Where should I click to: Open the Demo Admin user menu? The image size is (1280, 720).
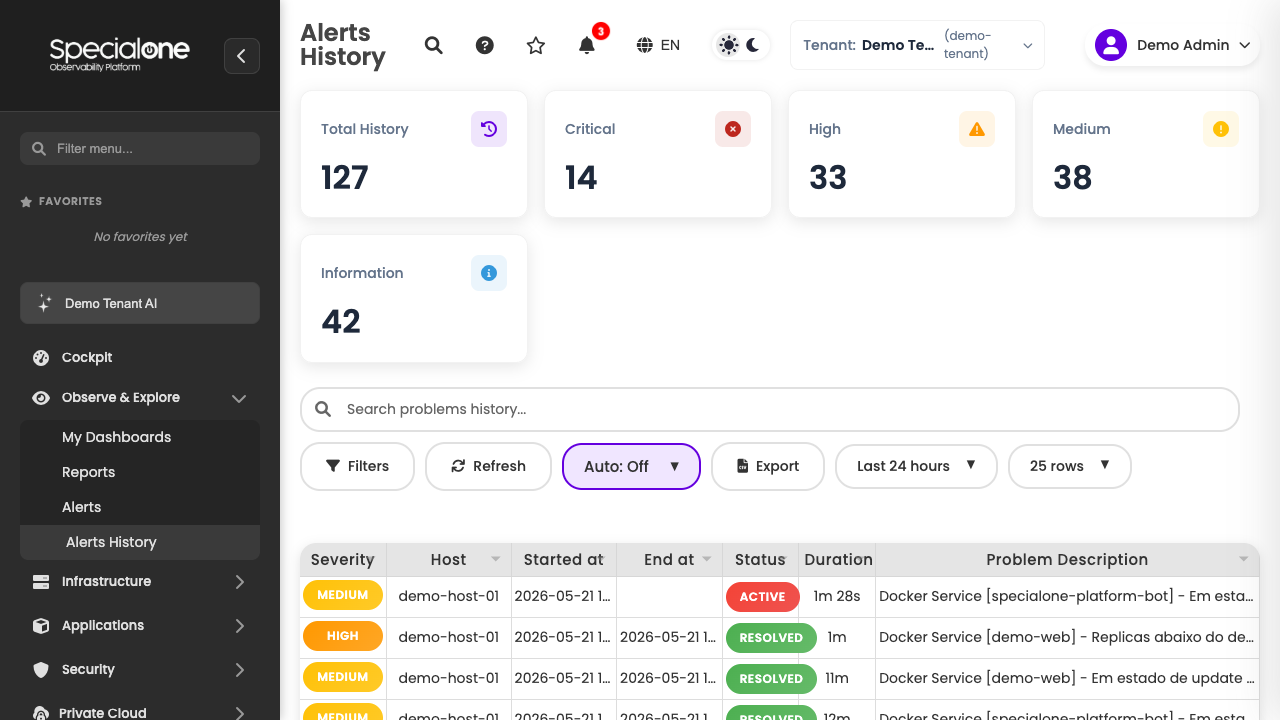click(1173, 45)
